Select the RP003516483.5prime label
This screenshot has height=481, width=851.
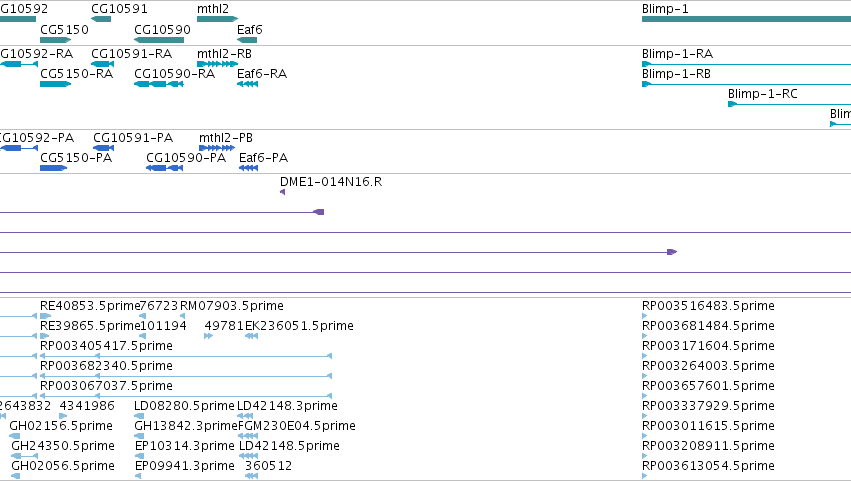(708, 306)
